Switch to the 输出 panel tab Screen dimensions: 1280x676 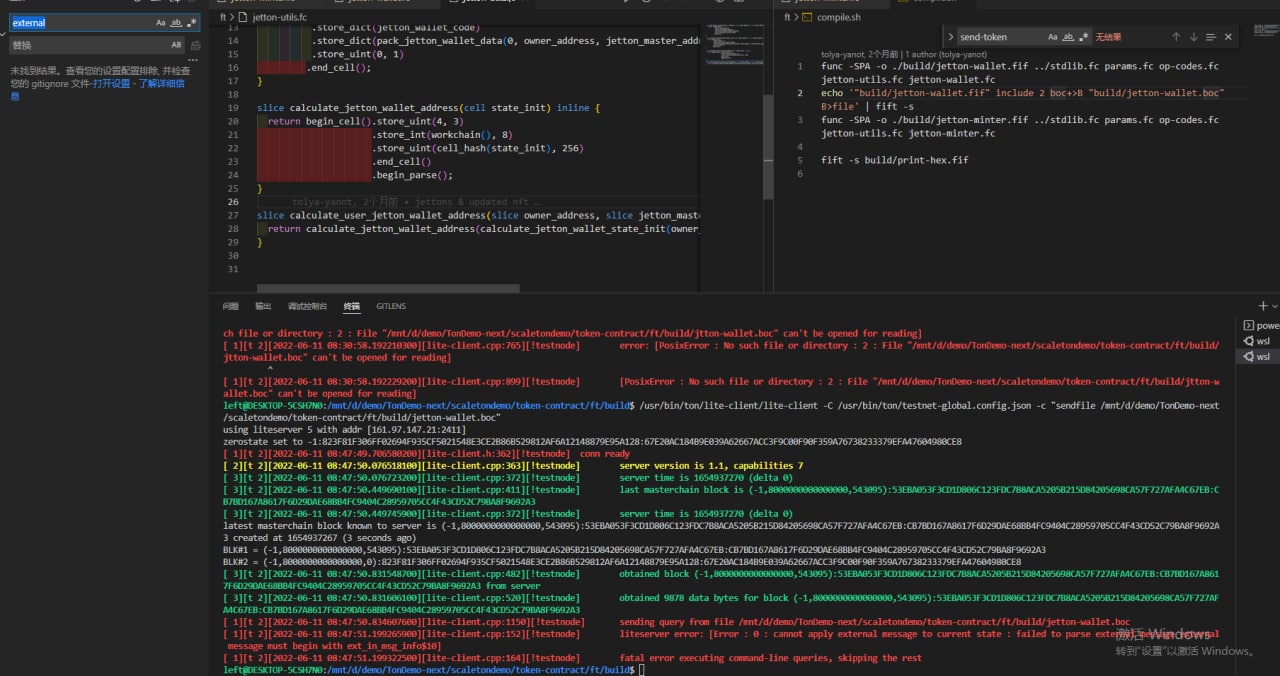click(263, 306)
